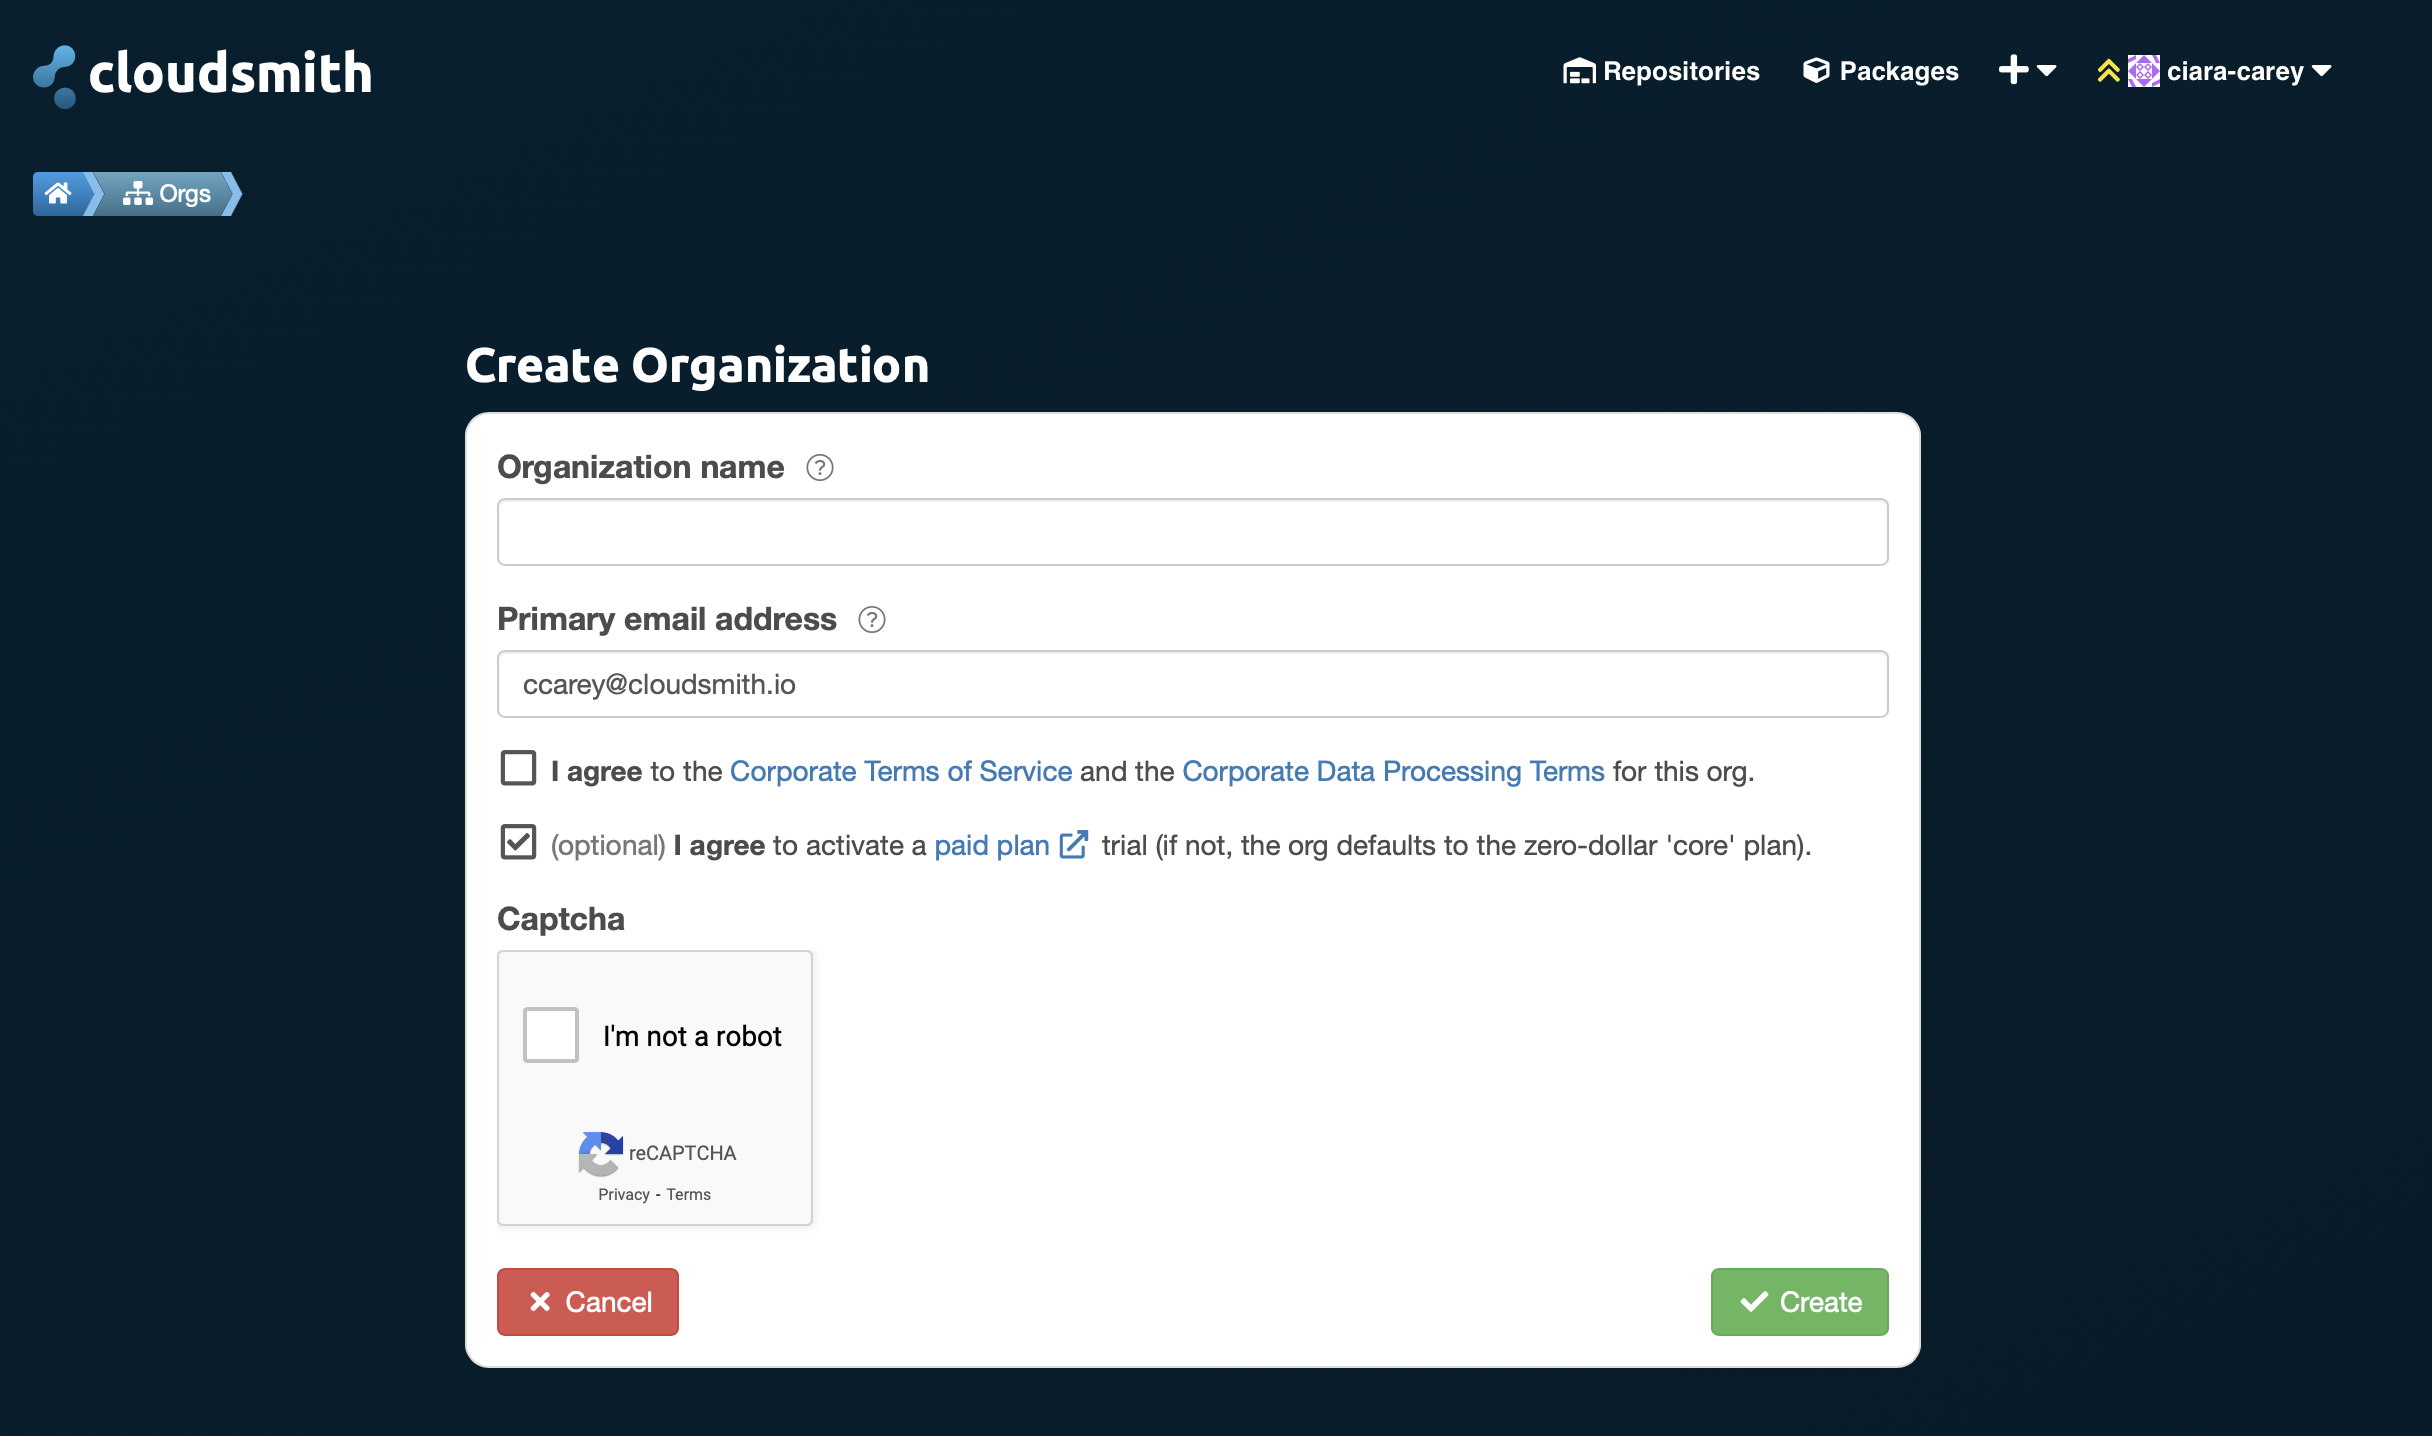Click the Cloudsmith logo

(x=202, y=74)
